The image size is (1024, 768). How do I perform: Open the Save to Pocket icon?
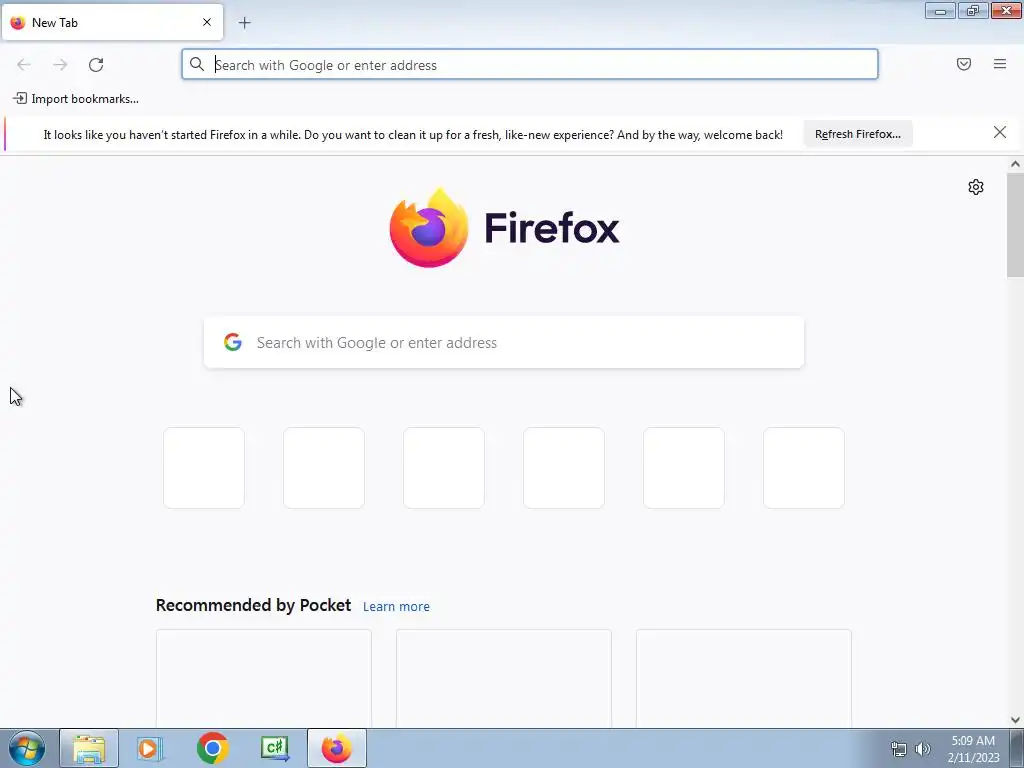(964, 64)
